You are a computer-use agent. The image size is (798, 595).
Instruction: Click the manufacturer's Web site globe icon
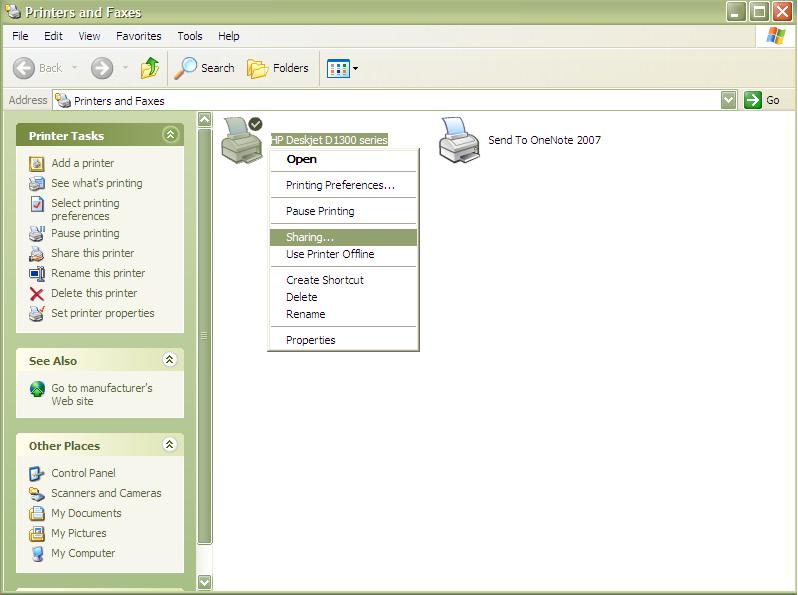pyautogui.click(x=37, y=389)
